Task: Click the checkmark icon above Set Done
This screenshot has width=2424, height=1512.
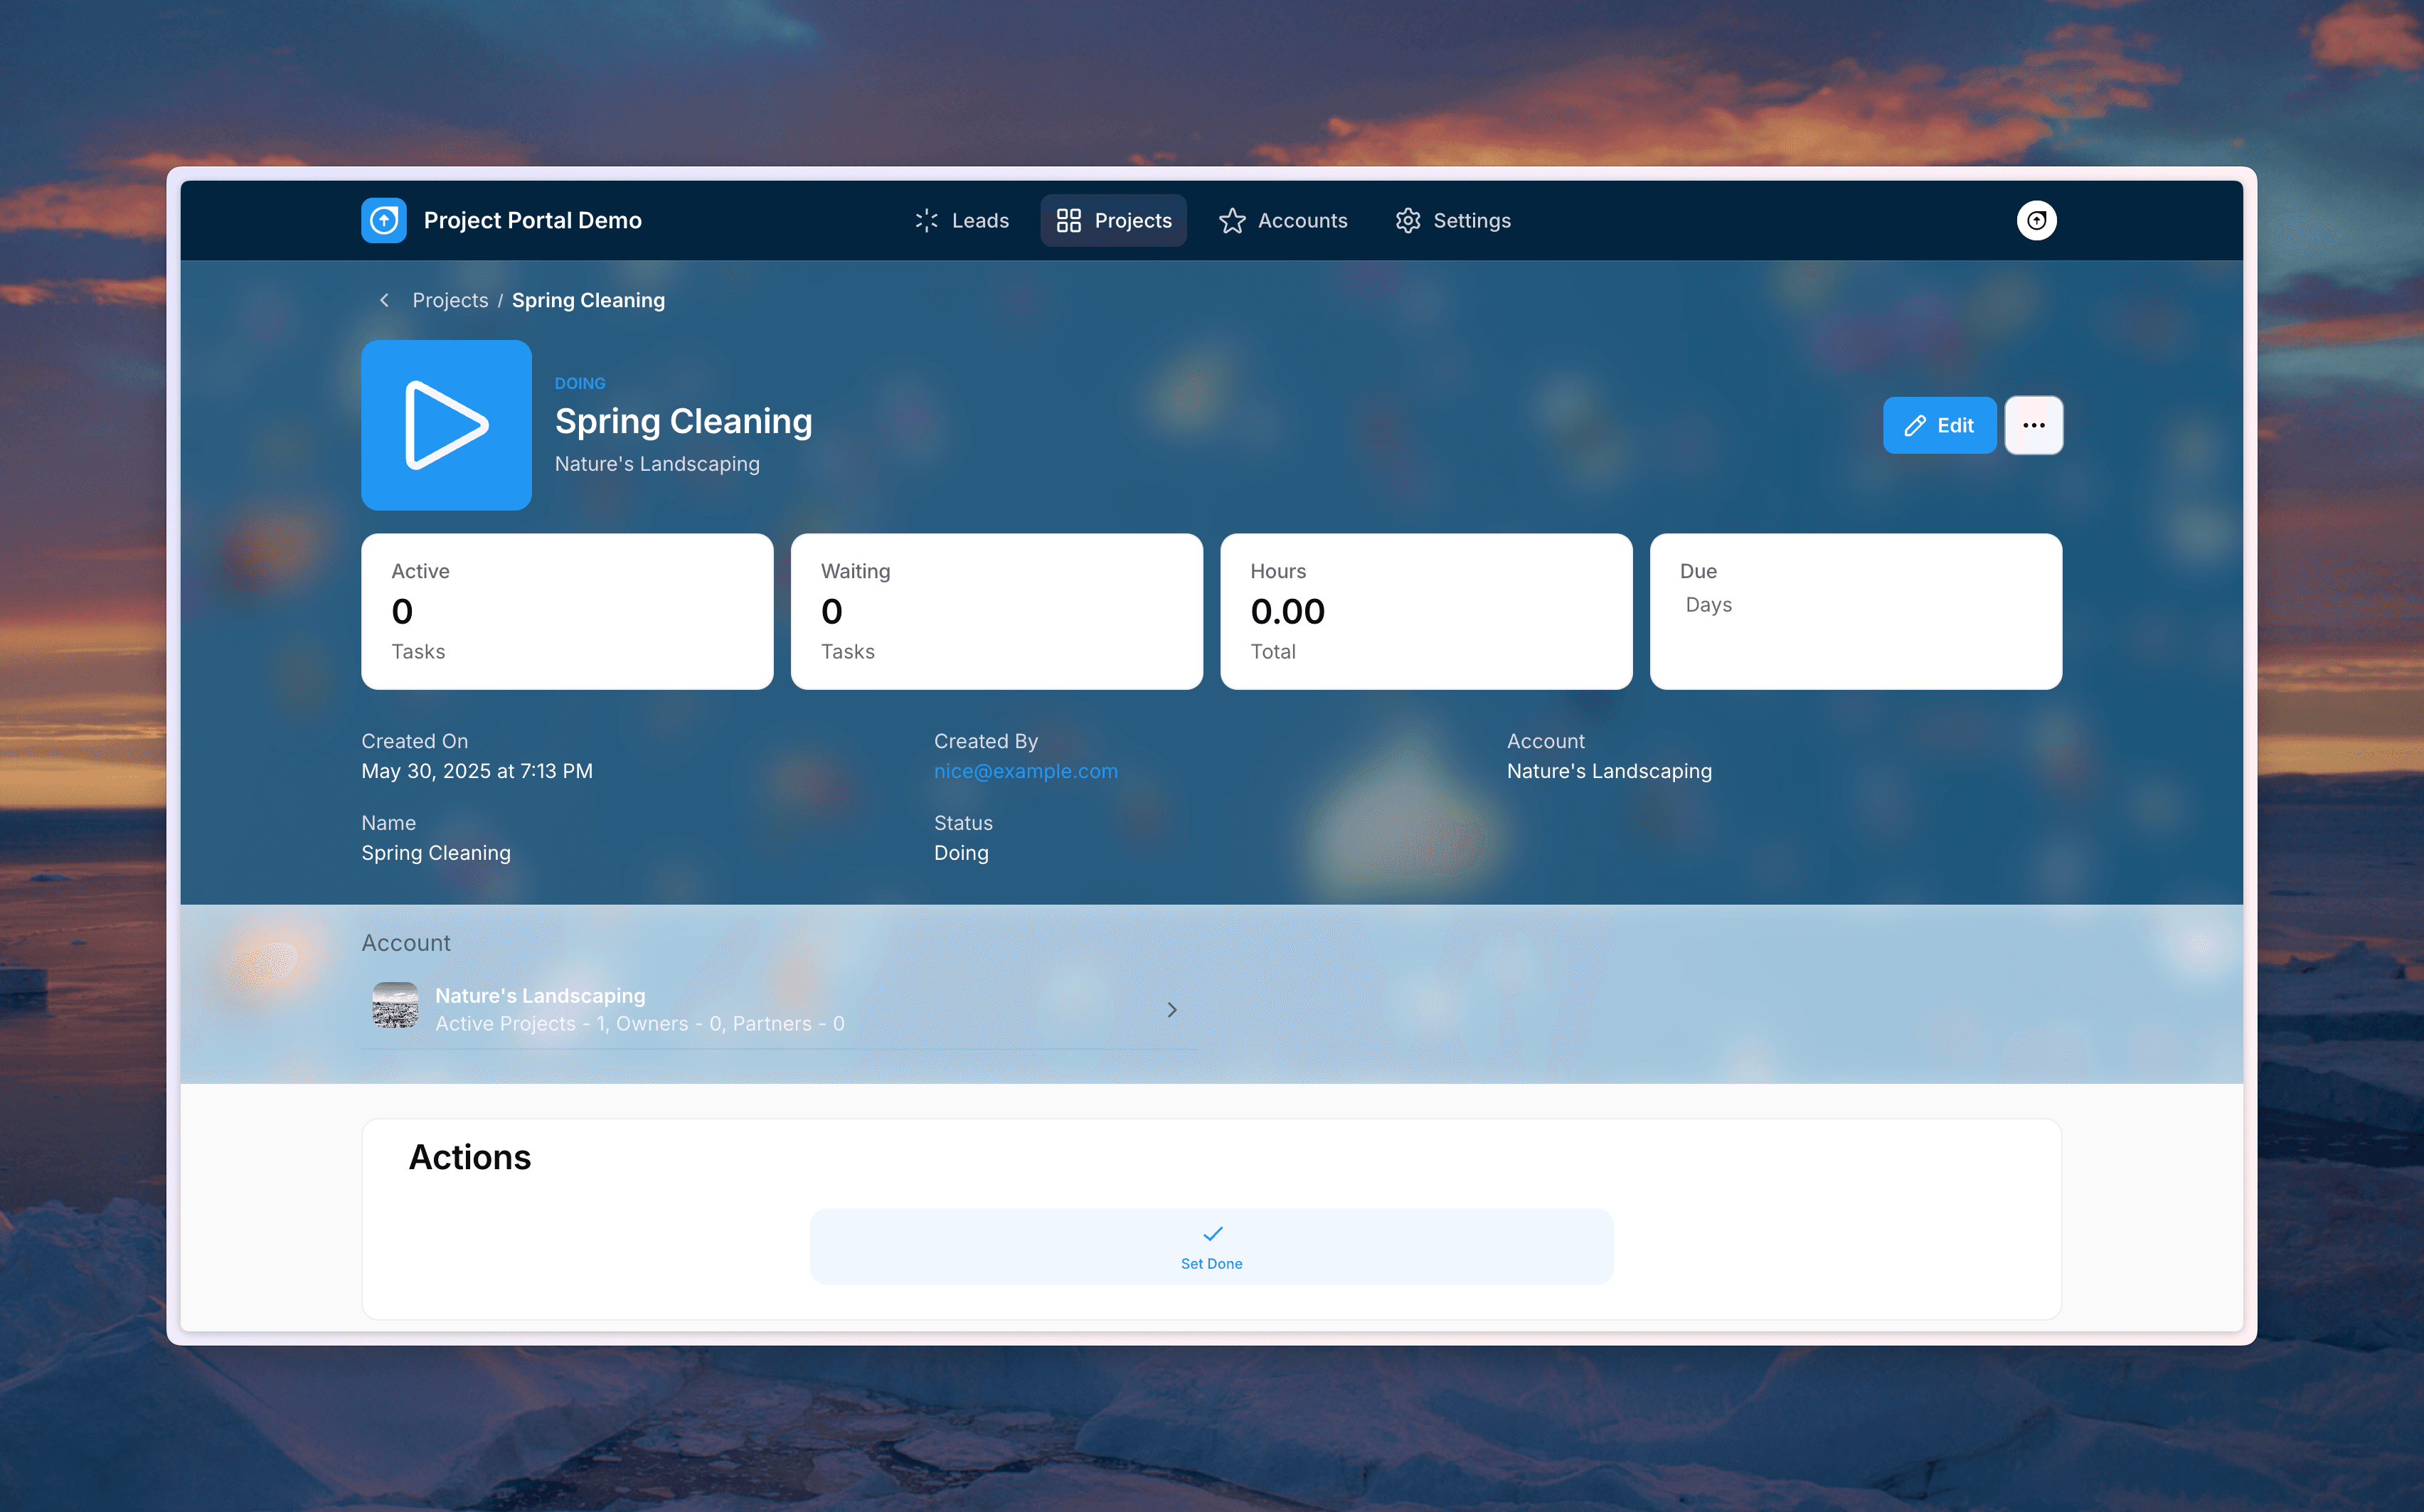Action: pos(1211,1234)
